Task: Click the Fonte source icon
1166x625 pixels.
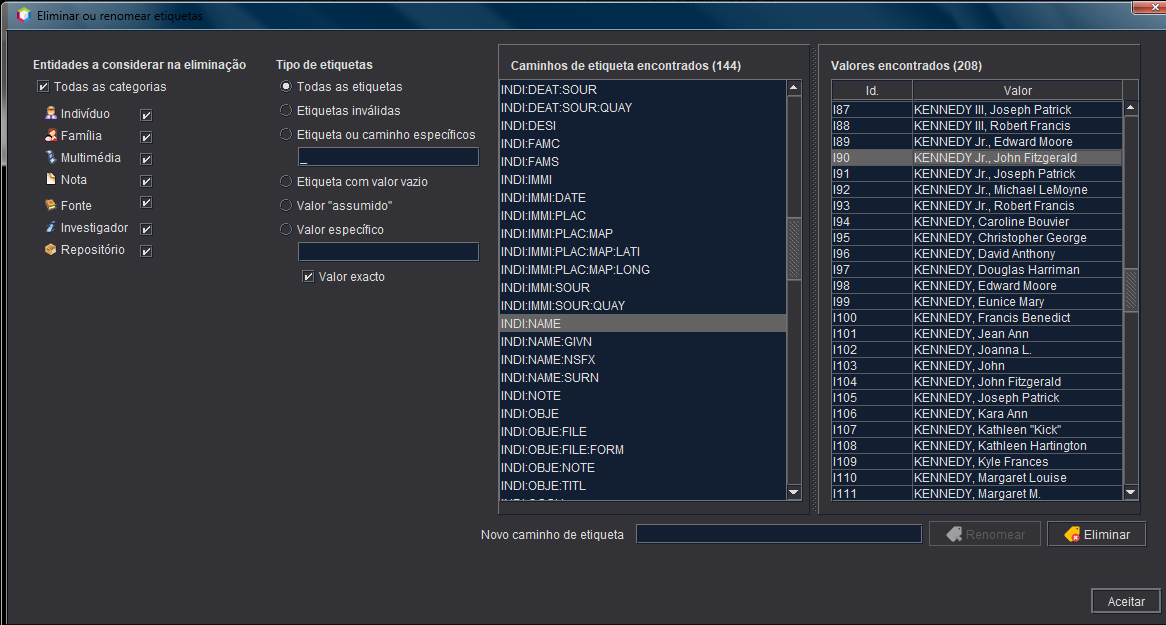Action: (51, 205)
